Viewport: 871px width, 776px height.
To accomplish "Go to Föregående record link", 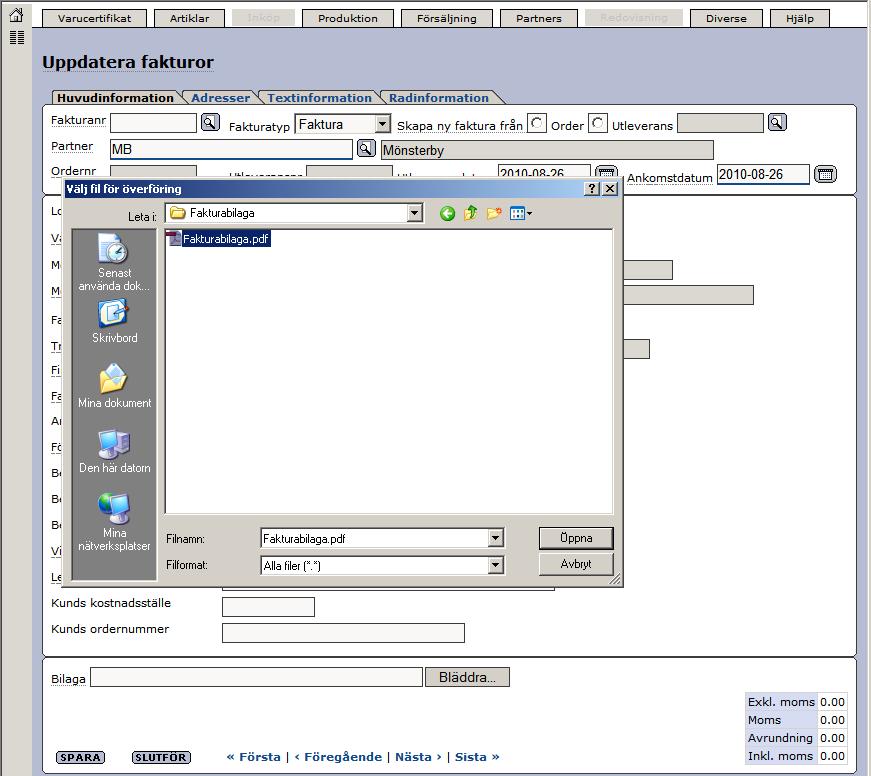I will [338, 757].
